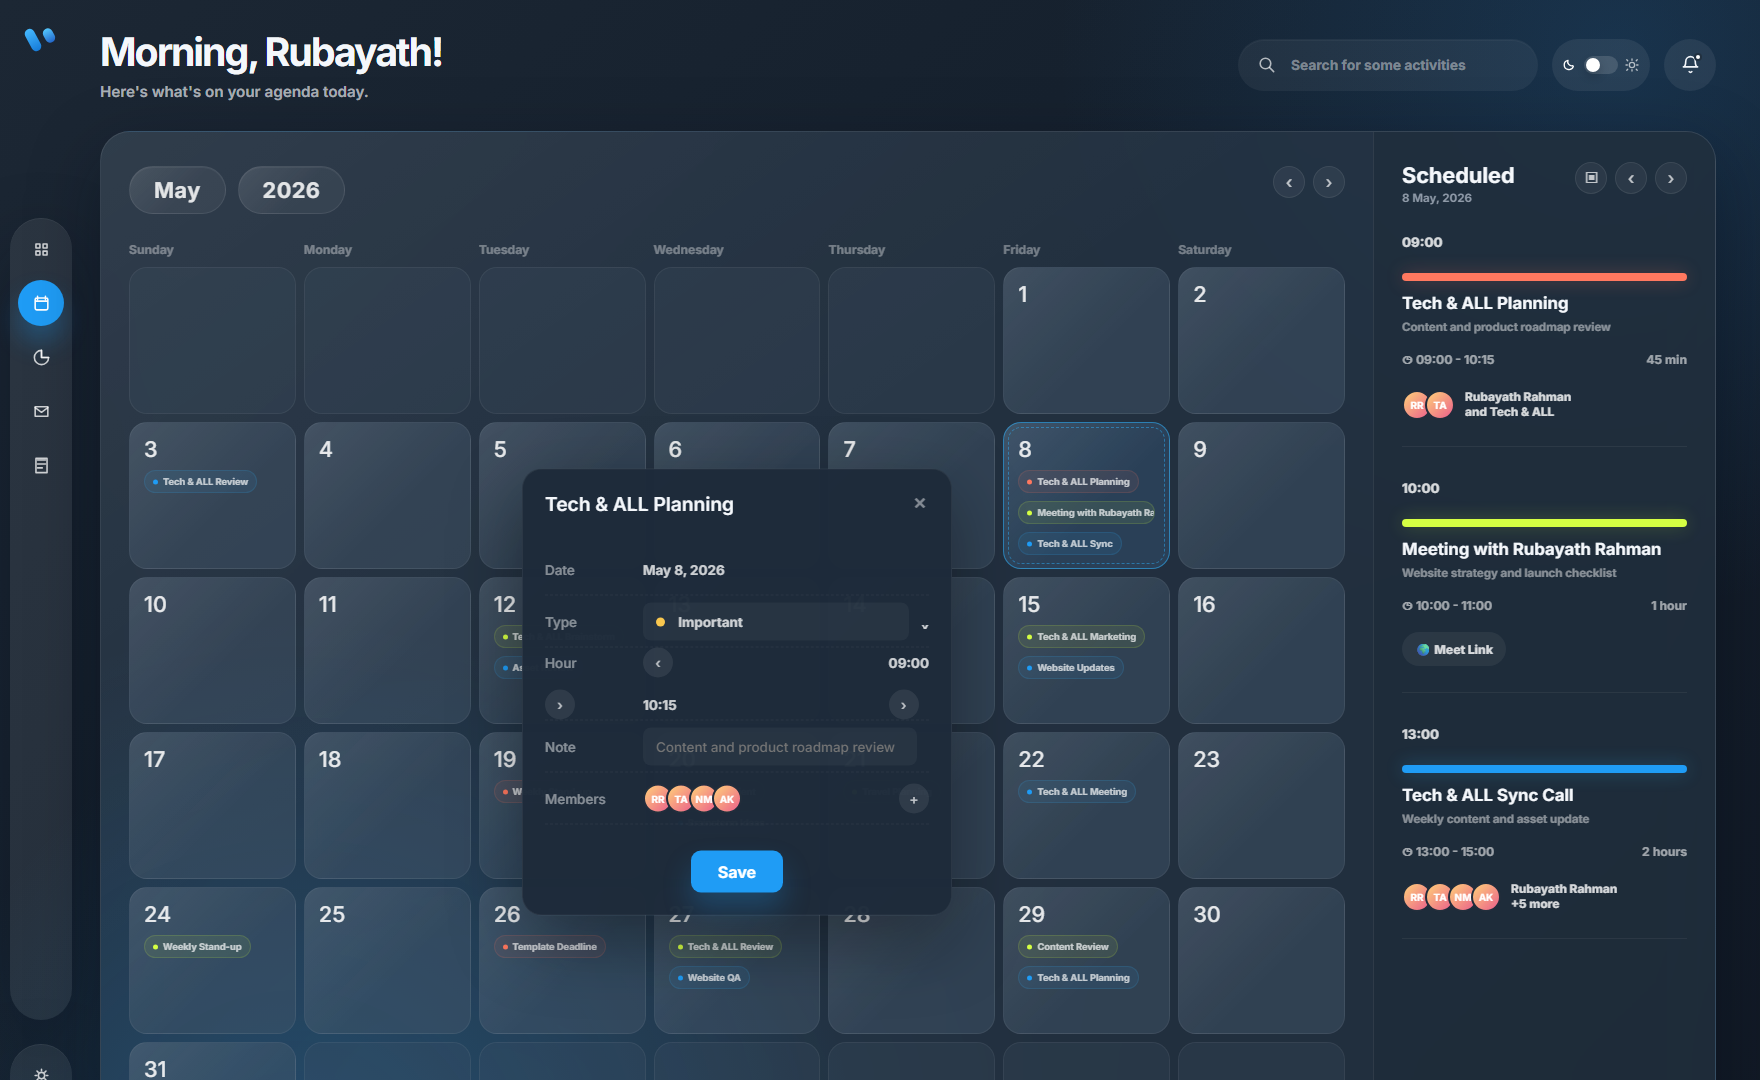Open Content Review tag on May 29

(x=1068, y=947)
